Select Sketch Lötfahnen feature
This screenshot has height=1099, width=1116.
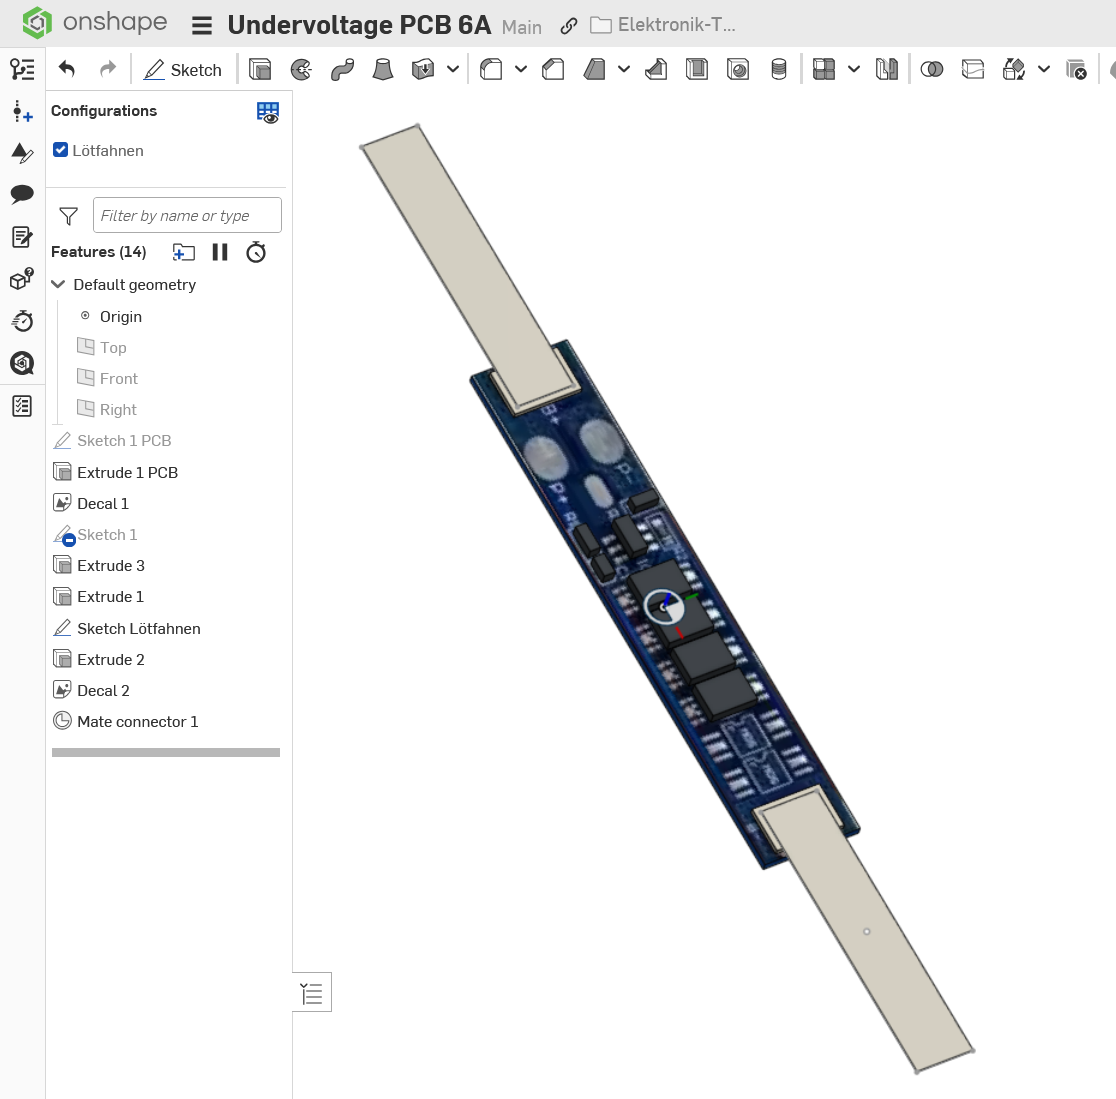(x=127, y=629)
